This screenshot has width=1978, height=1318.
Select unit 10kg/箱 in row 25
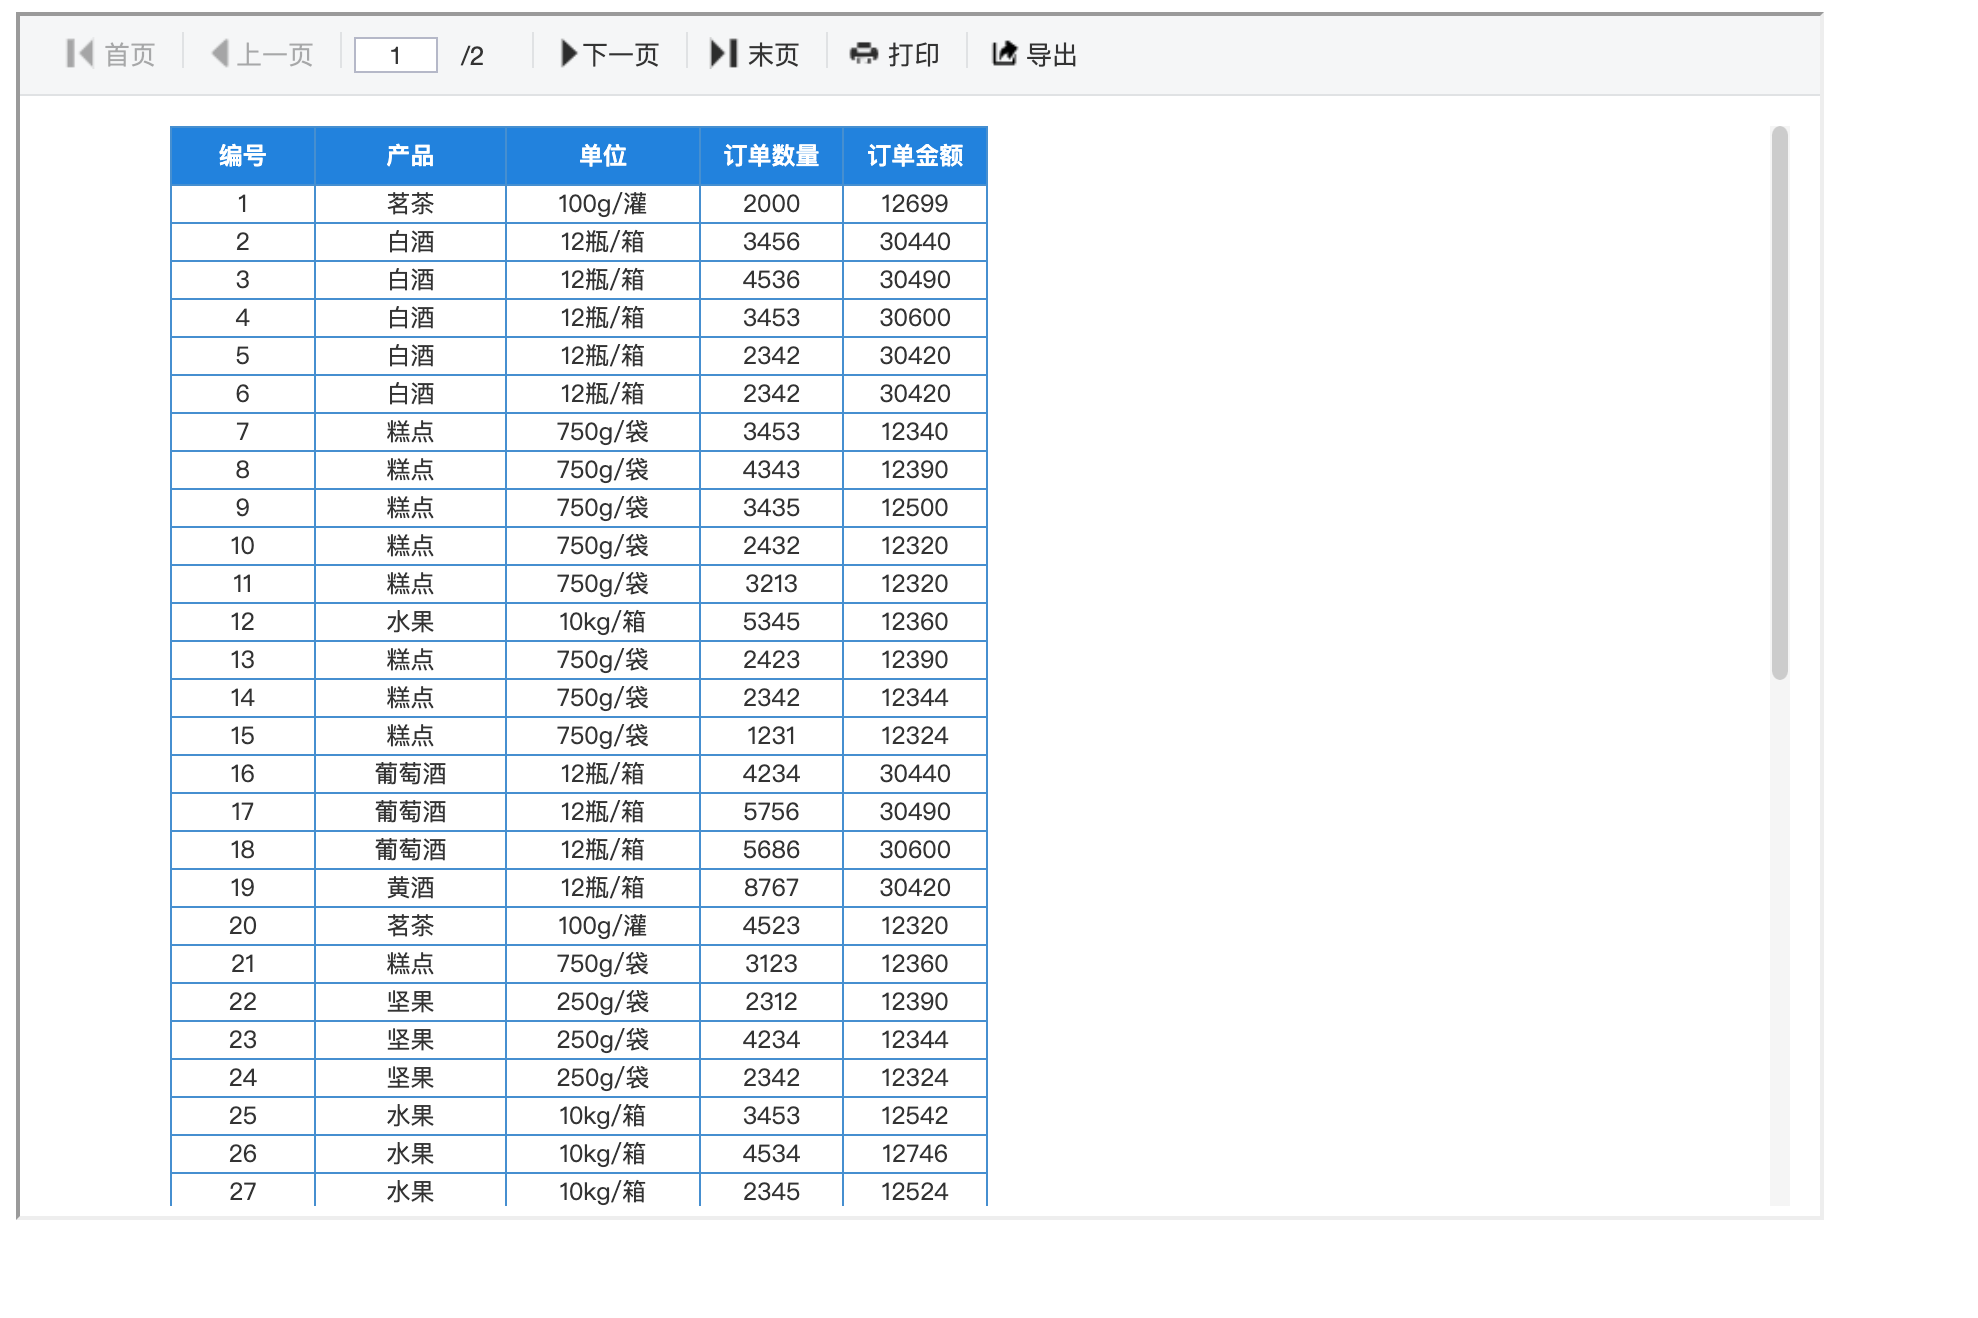pos(603,1116)
